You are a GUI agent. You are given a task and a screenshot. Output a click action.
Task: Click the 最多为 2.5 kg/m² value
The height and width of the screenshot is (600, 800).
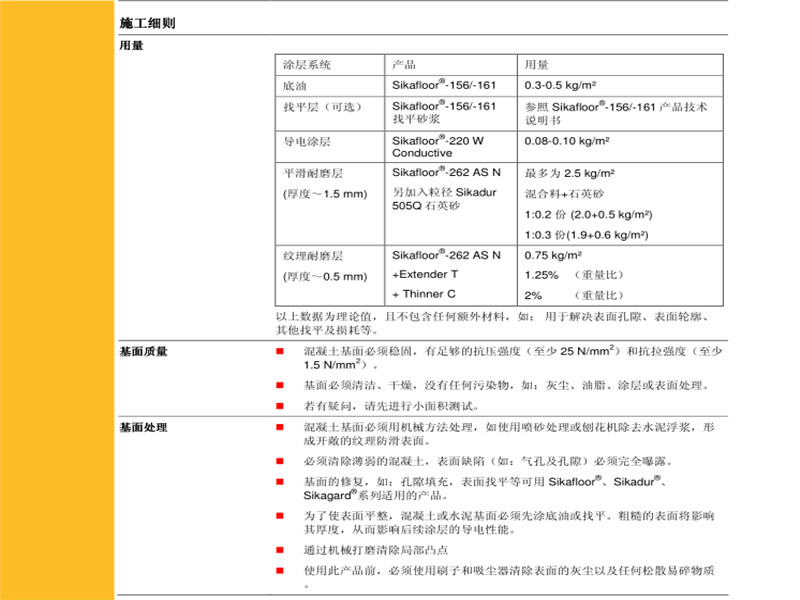[569, 173]
